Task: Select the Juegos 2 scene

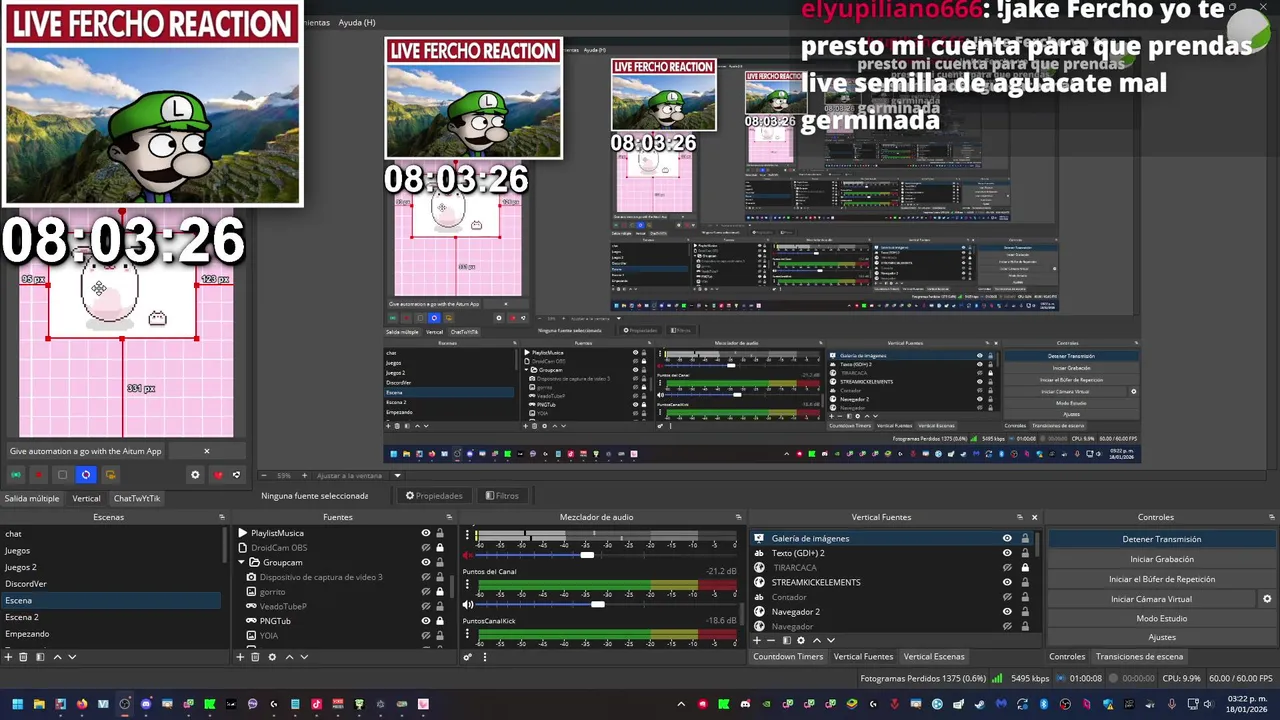Action: coord(110,567)
